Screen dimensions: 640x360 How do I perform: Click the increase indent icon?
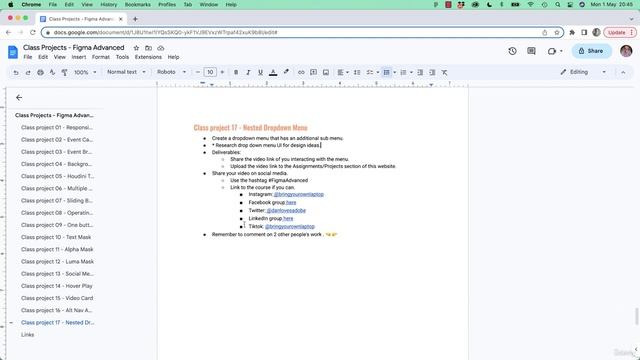click(432, 72)
